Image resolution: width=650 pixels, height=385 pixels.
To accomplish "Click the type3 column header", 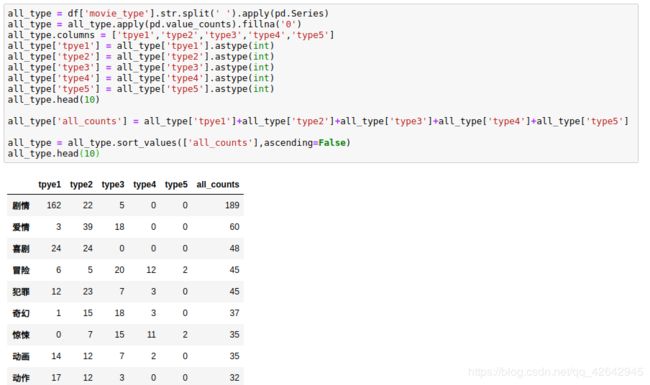I will point(113,184).
